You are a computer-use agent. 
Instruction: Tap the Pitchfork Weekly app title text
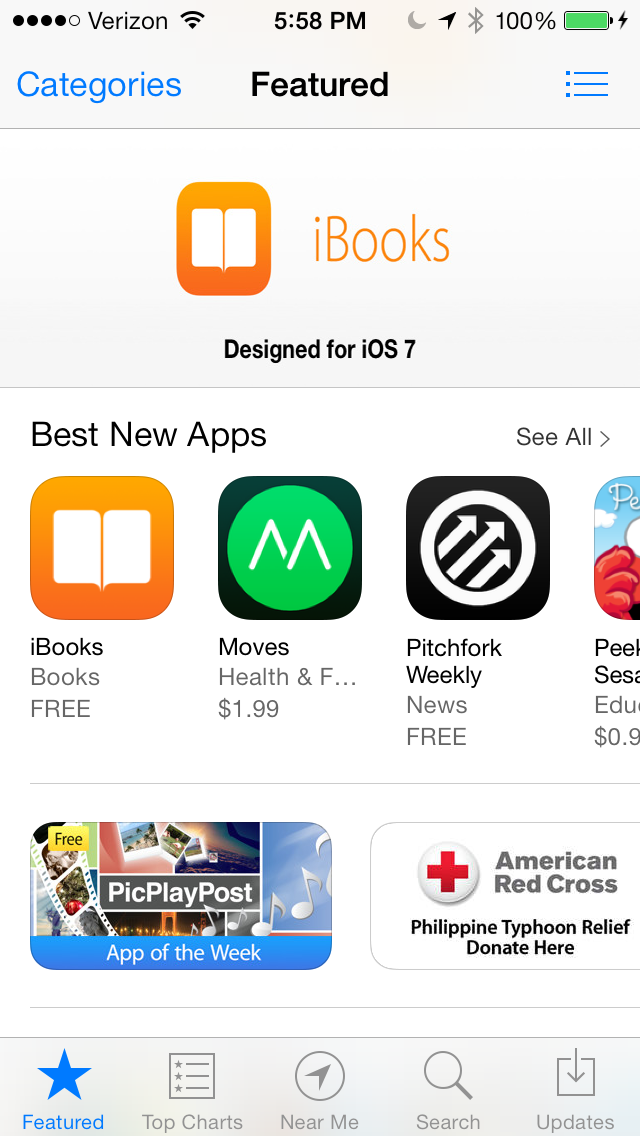[x=454, y=661]
